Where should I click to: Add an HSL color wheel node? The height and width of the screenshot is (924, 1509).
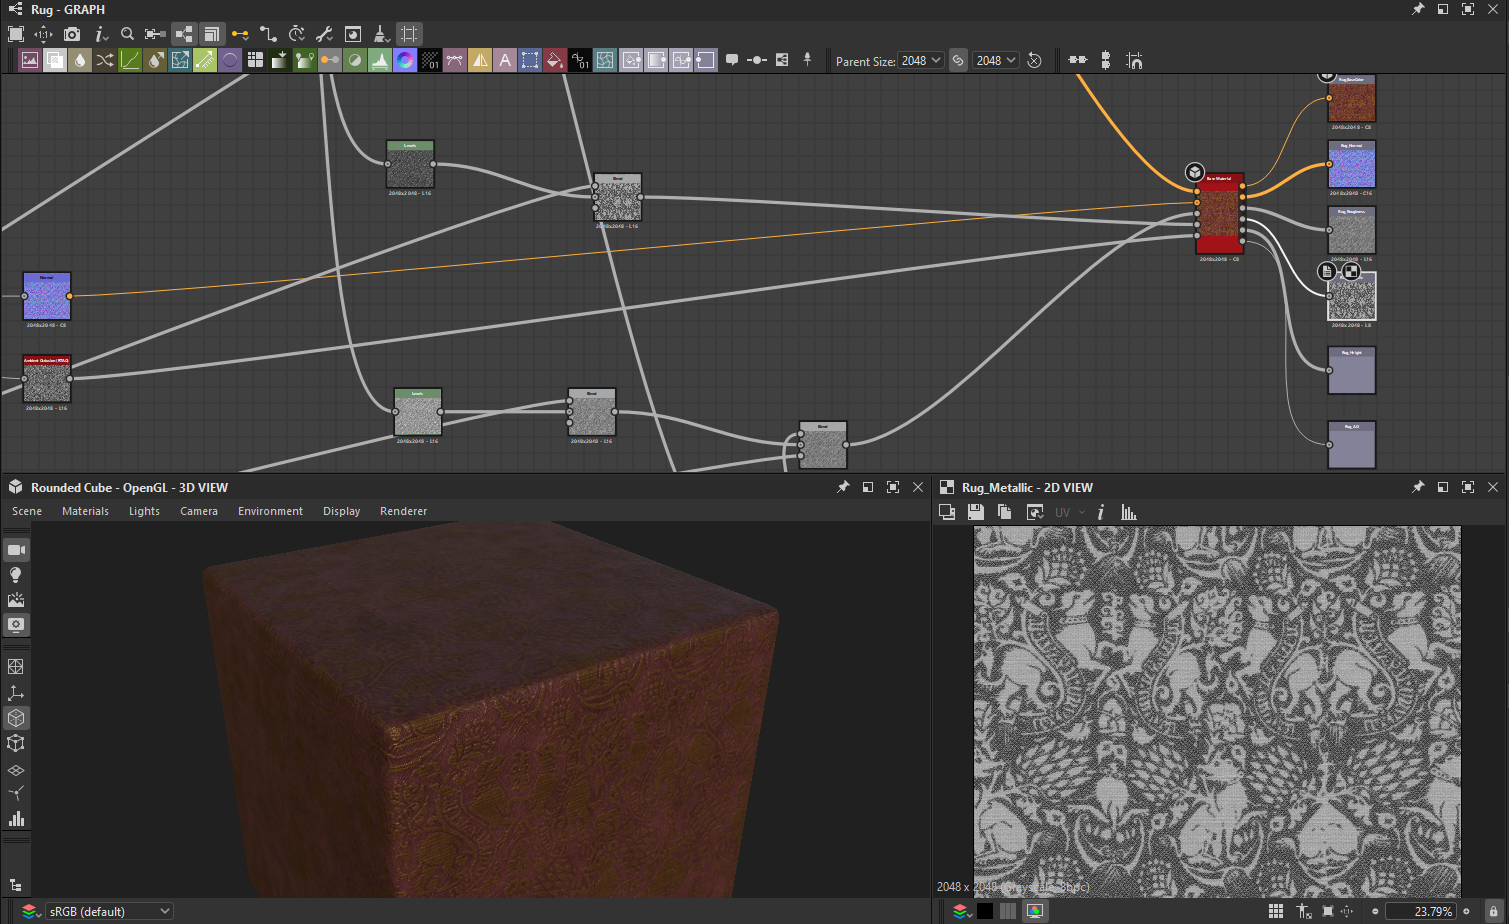pos(405,60)
